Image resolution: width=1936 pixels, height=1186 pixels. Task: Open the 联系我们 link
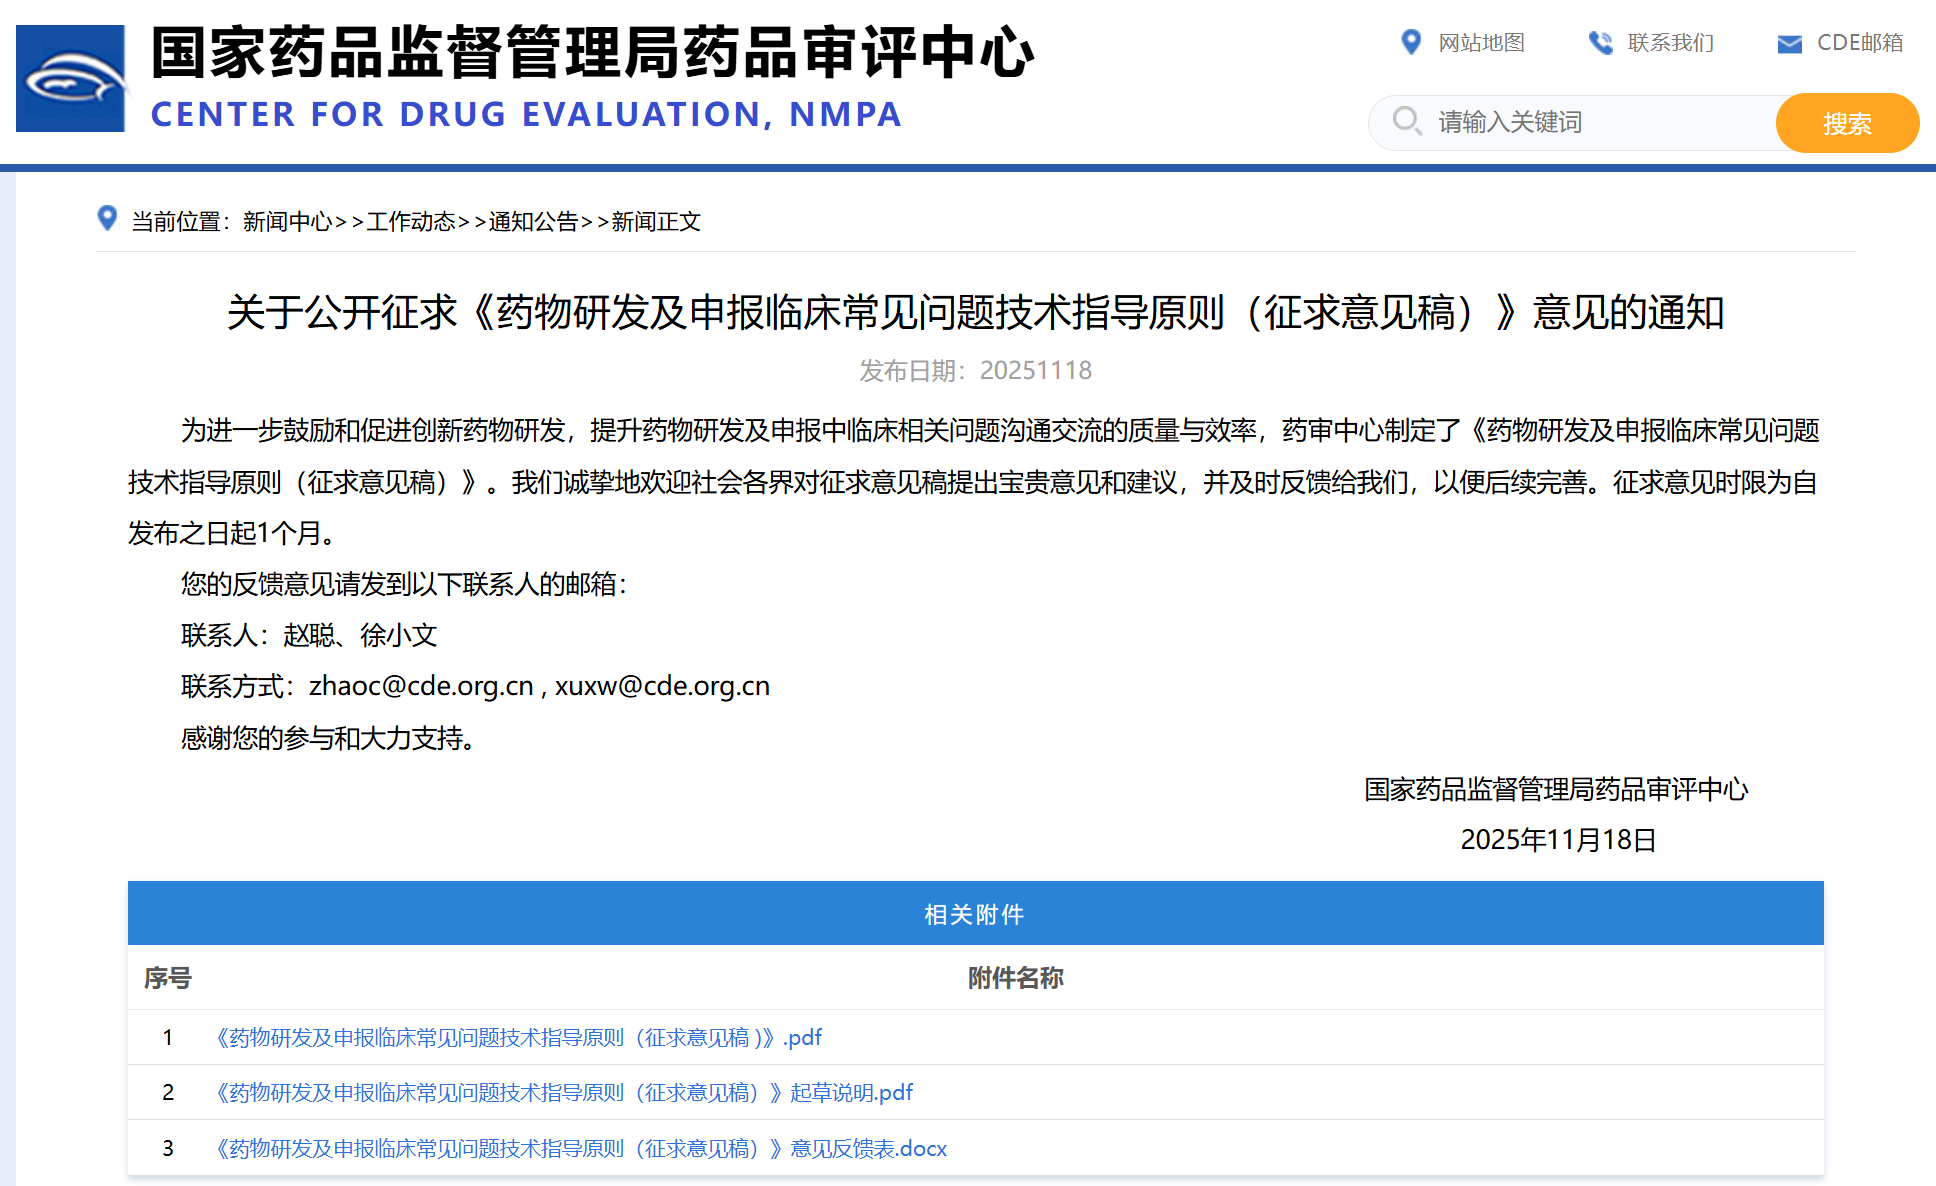(x=1670, y=43)
